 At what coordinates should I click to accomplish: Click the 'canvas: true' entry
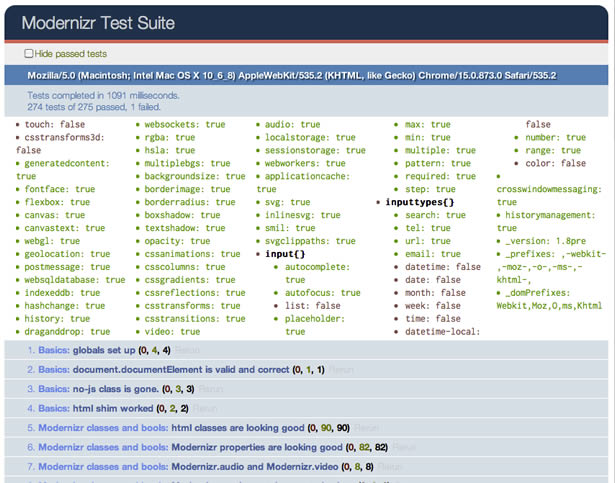(x=55, y=215)
